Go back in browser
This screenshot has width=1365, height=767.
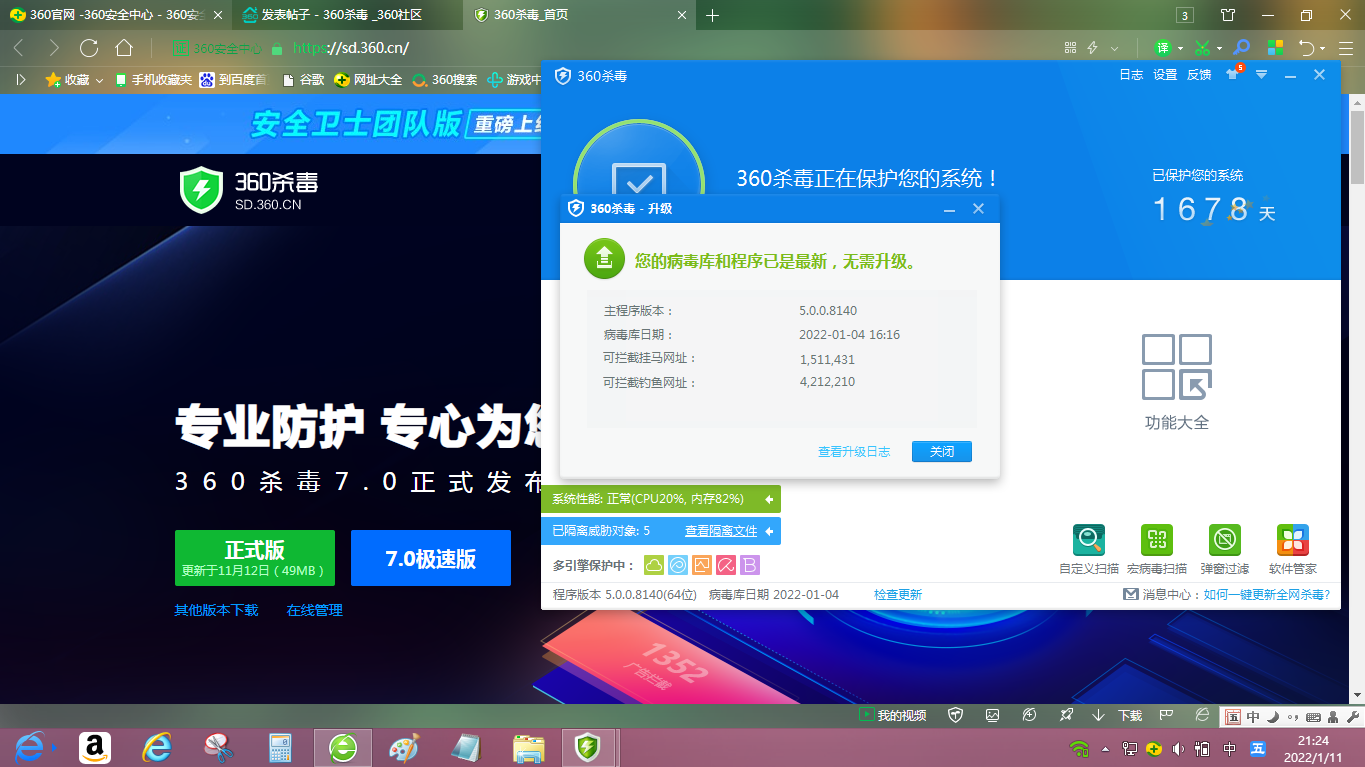coord(19,47)
